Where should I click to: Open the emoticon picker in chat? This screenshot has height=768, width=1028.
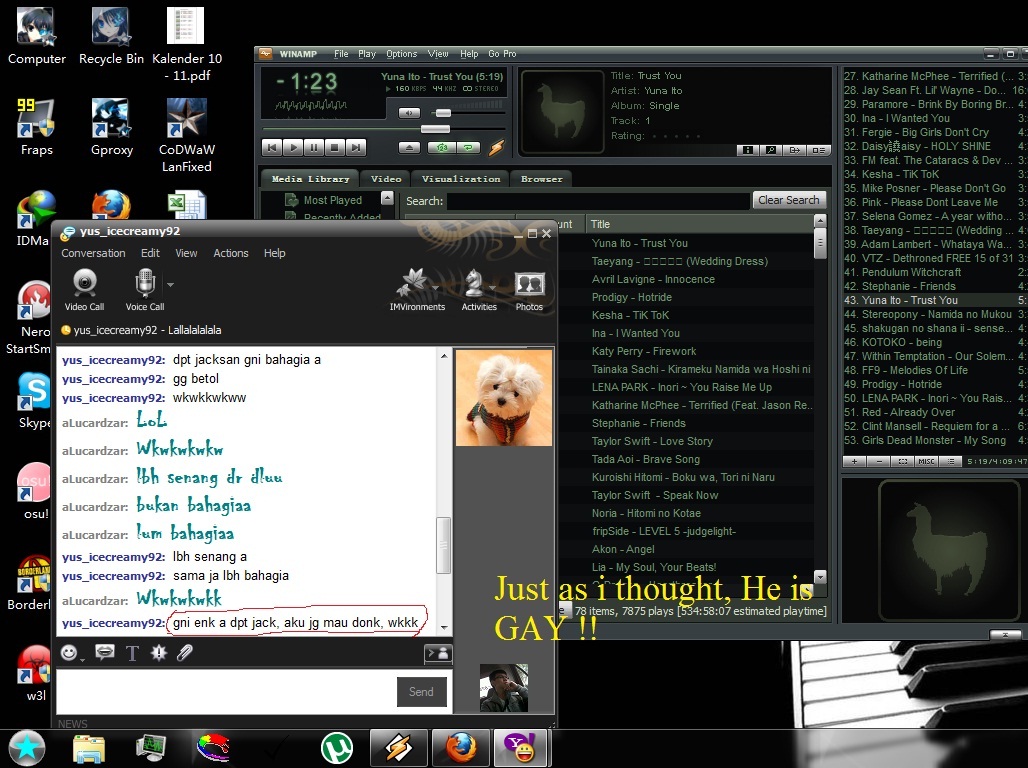69,653
